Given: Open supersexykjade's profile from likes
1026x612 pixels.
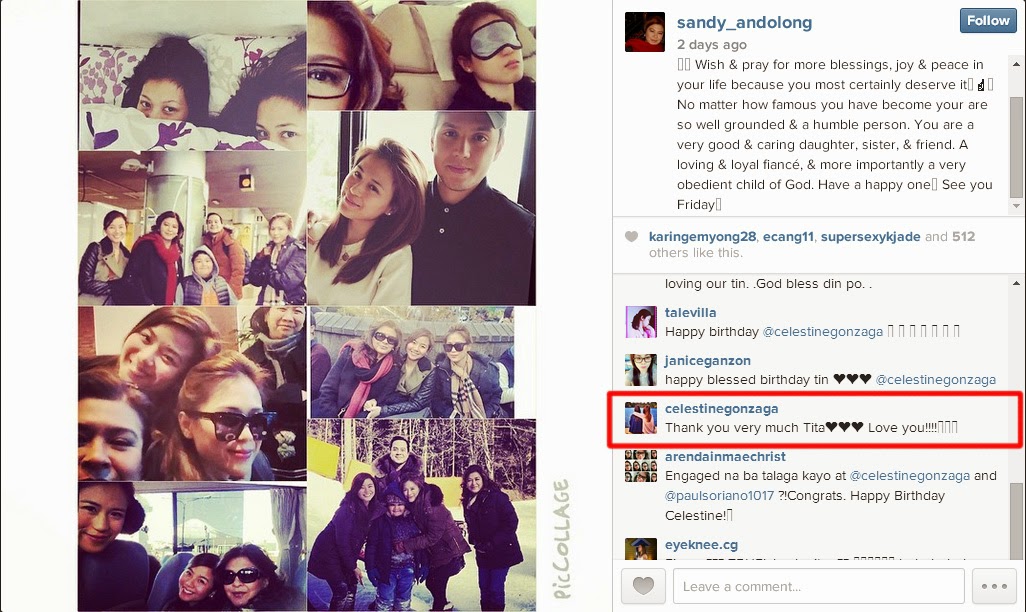Looking at the screenshot, I should coord(870,236).
